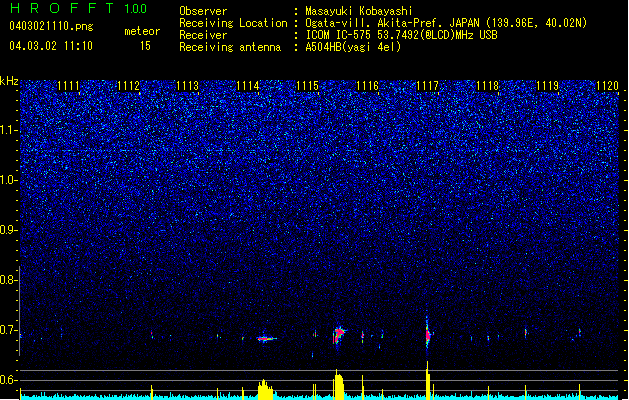Screen dimensions: 629x400
Task: Click the timestamp 04.03.02 11:10
Action: pyautogui.click(x=51, y=46)
